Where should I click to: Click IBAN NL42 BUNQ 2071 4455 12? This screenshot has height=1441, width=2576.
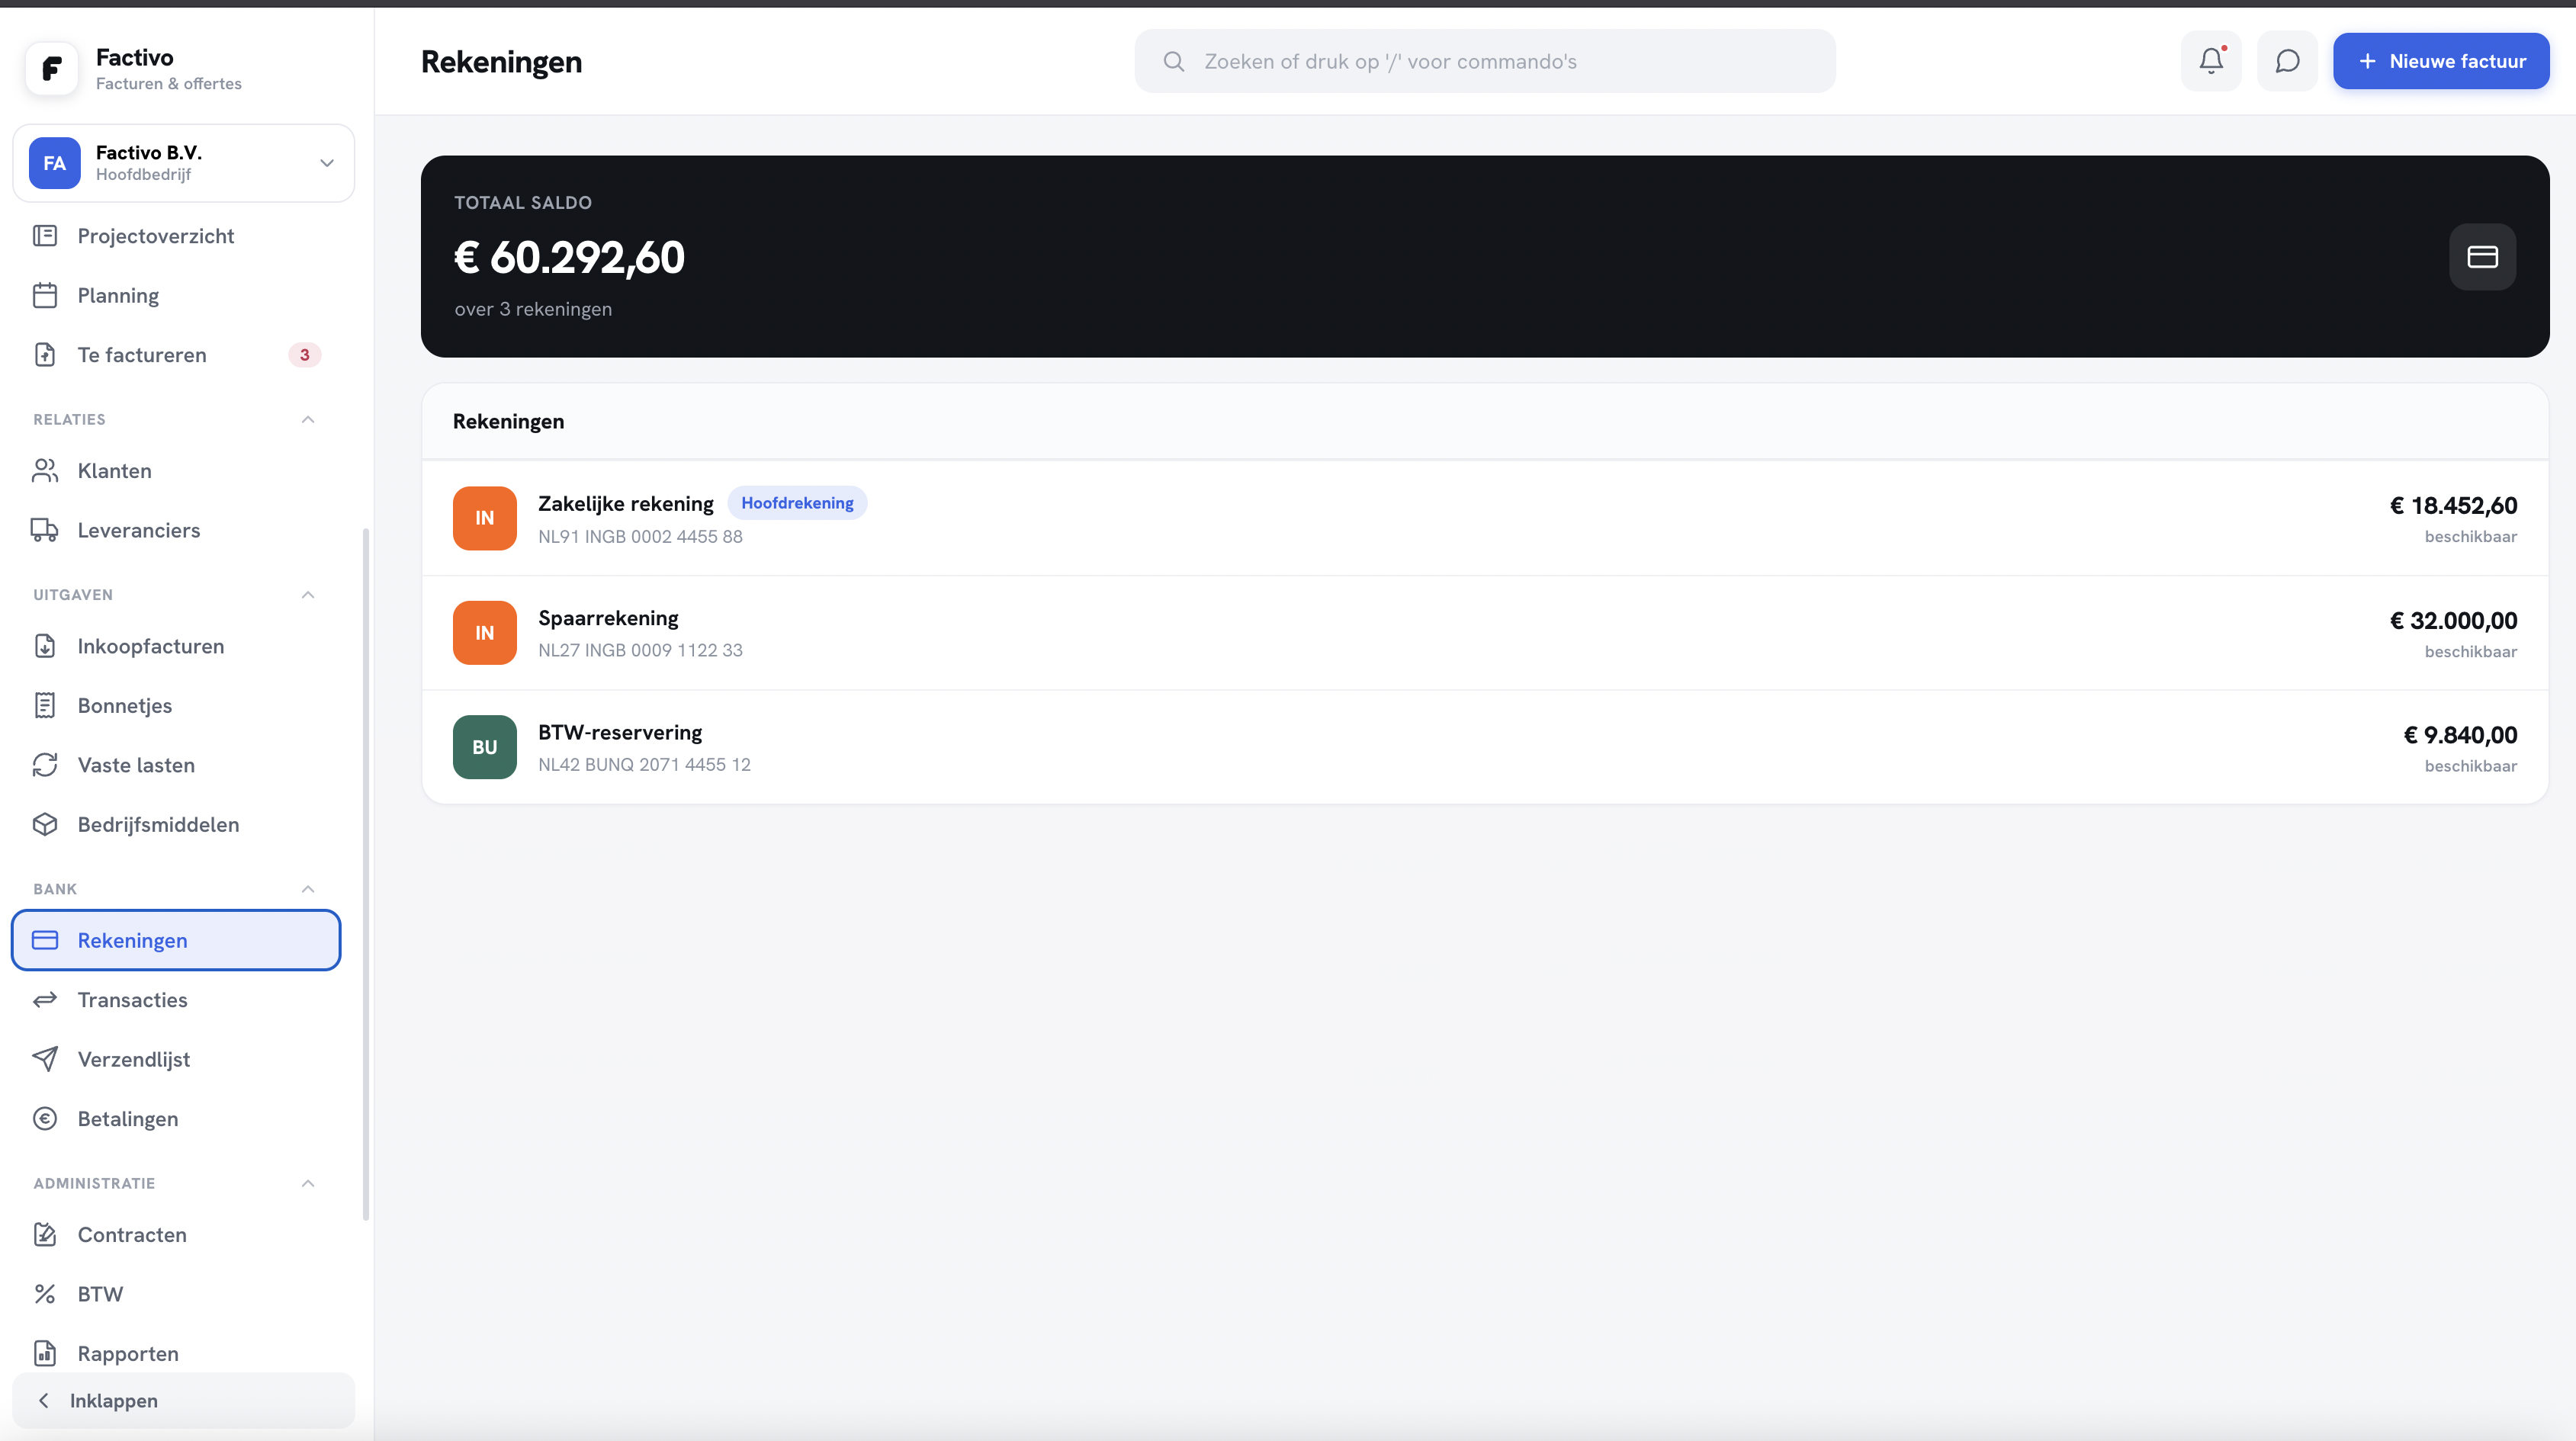click(x=644, y=764)
